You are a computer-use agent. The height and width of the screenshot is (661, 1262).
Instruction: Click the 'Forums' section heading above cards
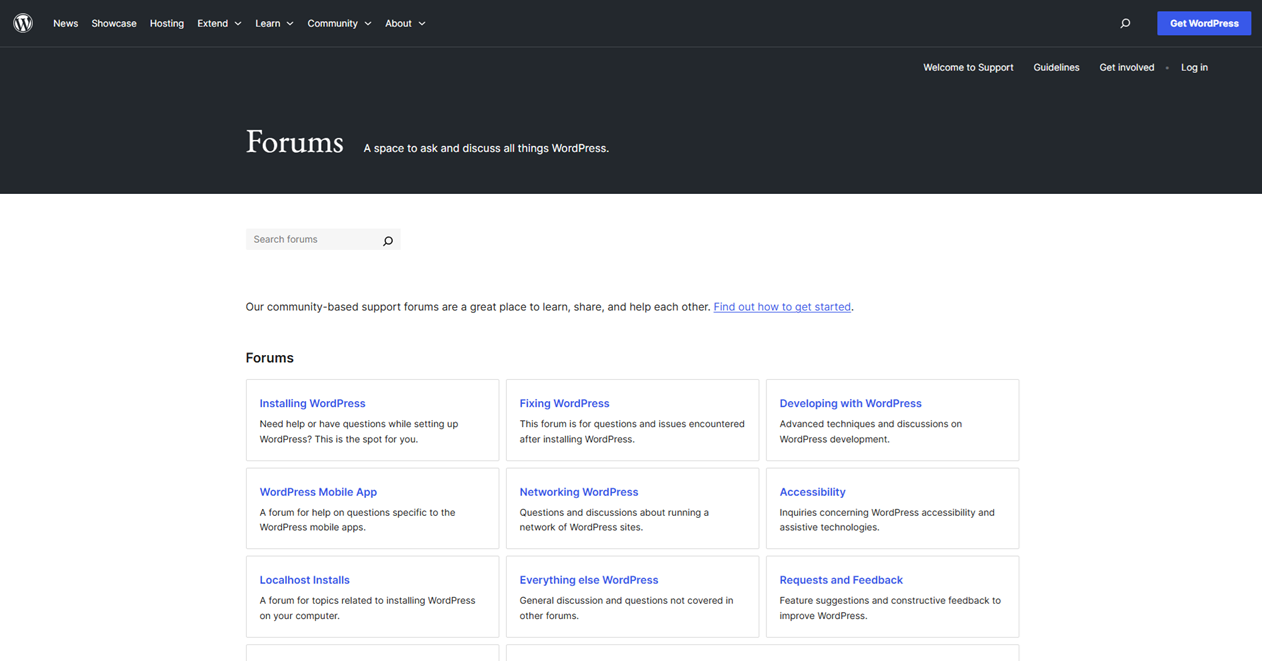point(269,358)
